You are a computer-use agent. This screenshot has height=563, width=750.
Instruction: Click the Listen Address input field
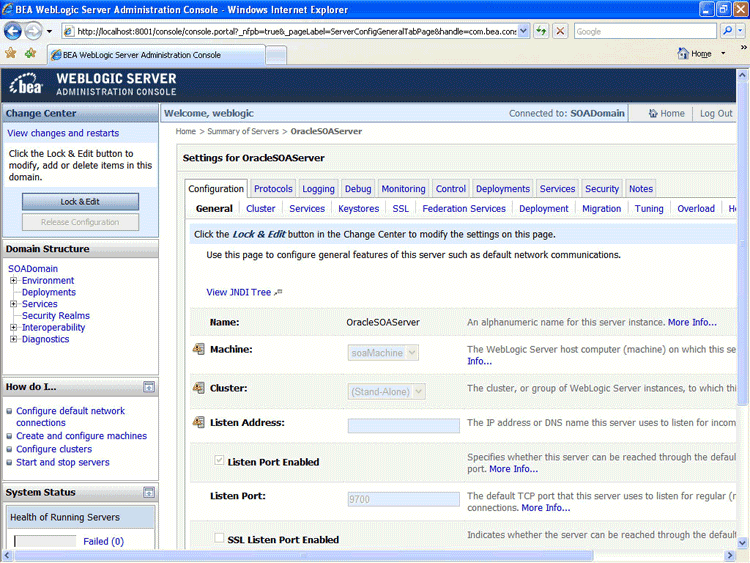click(x=404, y=425)
